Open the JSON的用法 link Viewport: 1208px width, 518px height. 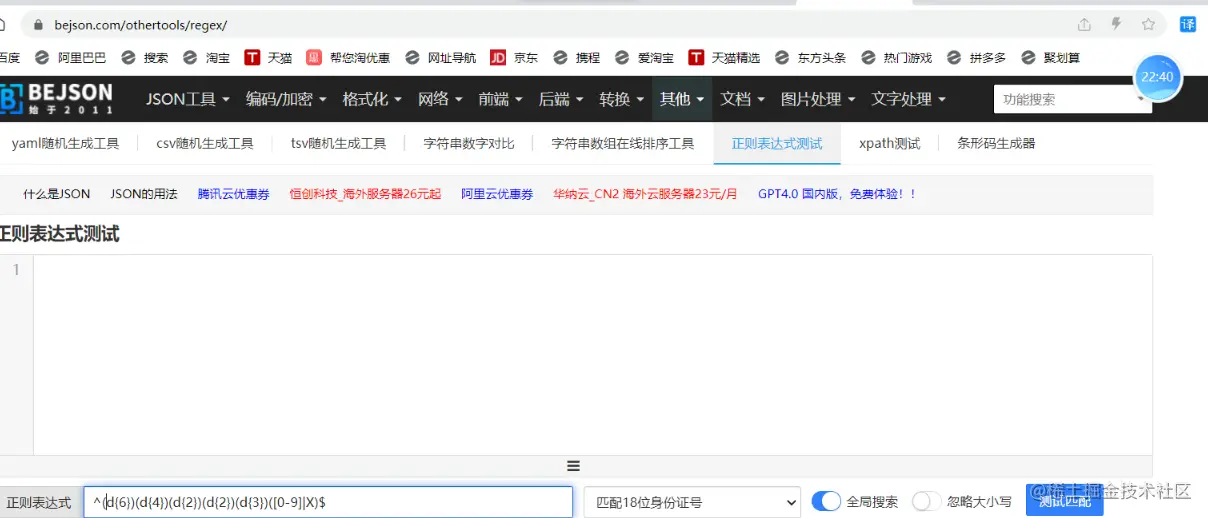pos(144,194)
